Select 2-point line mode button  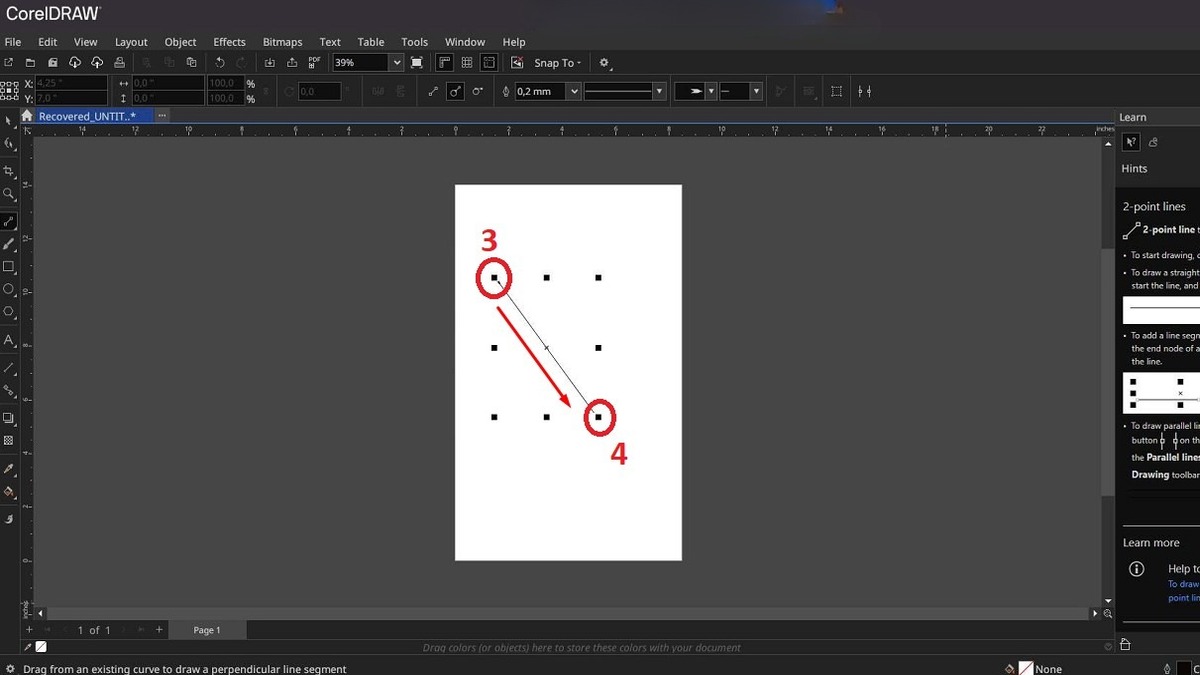(x=433, y=91)
